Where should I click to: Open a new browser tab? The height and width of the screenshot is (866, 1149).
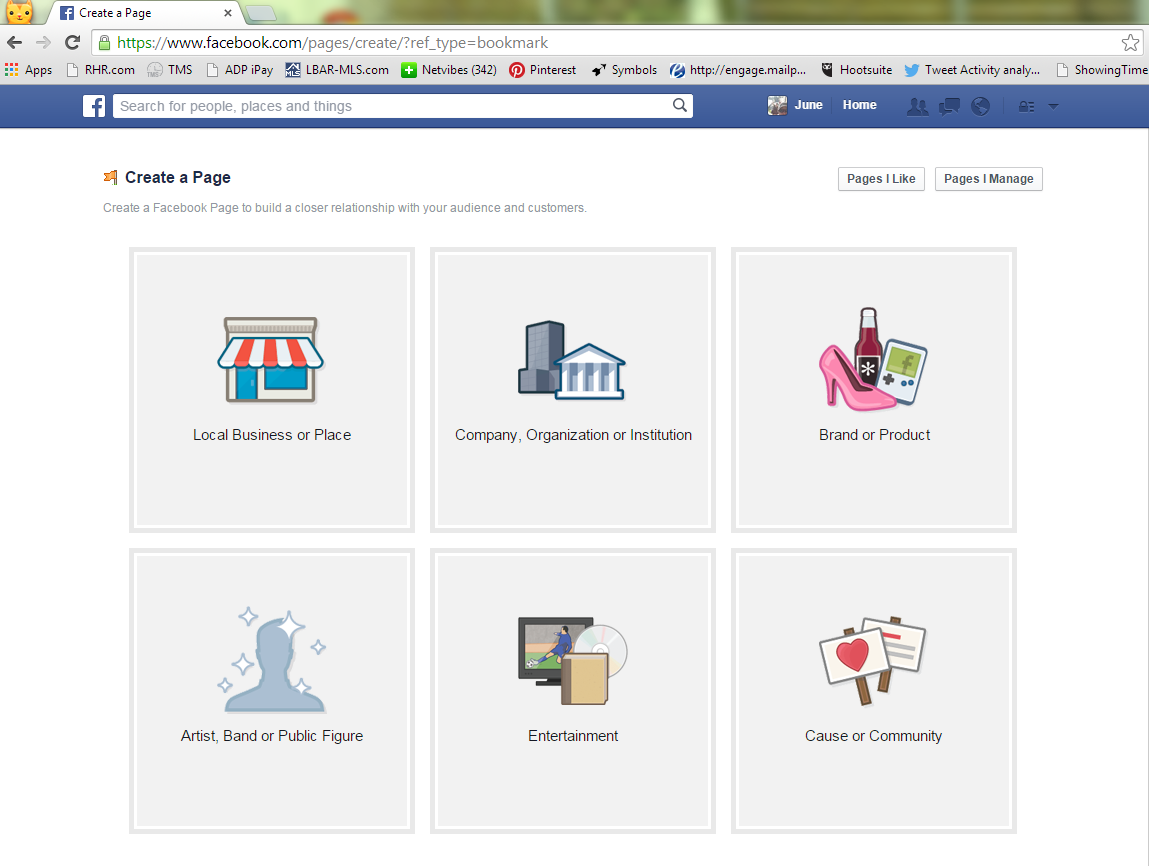click(x=261, y=13)
